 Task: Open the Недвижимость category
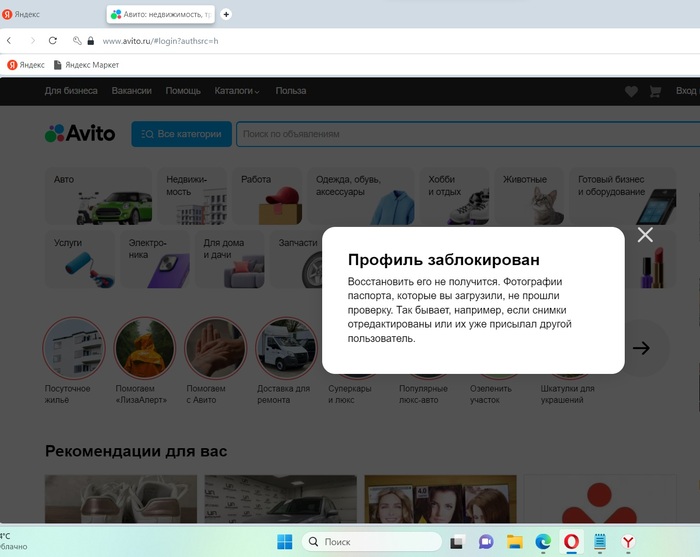[x=192, y=196]
